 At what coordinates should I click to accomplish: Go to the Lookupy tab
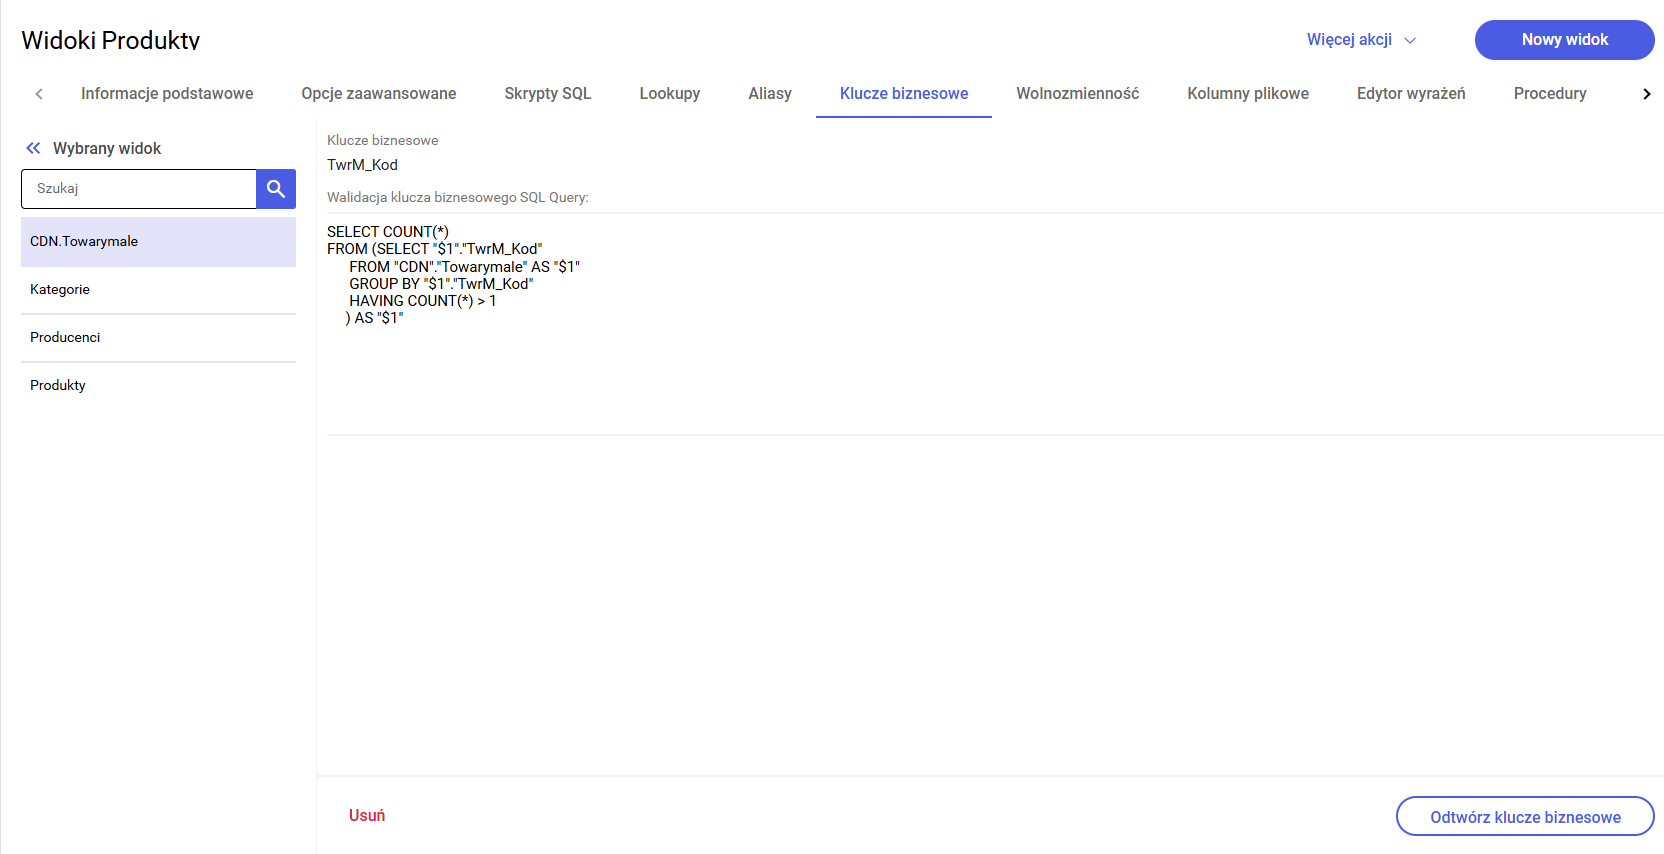click(670, 94)
